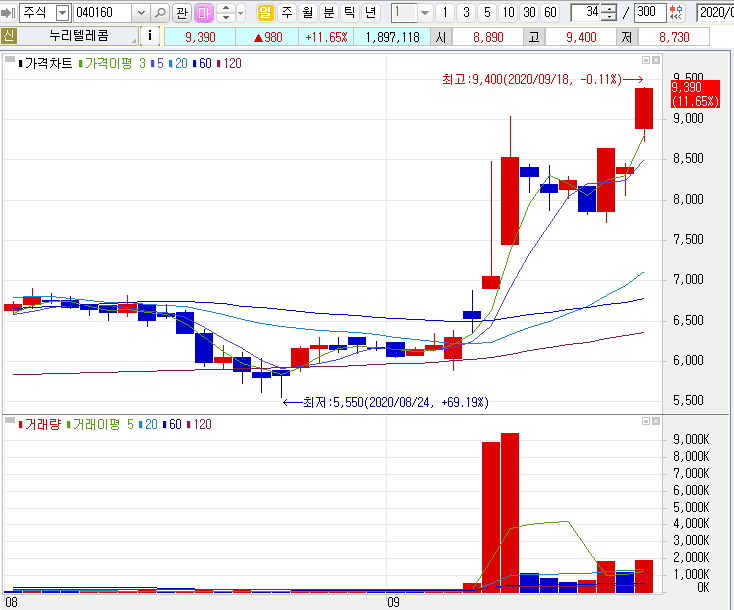
Task: Click the 가격차트 legend label
Action: click(x=45, y=63)
